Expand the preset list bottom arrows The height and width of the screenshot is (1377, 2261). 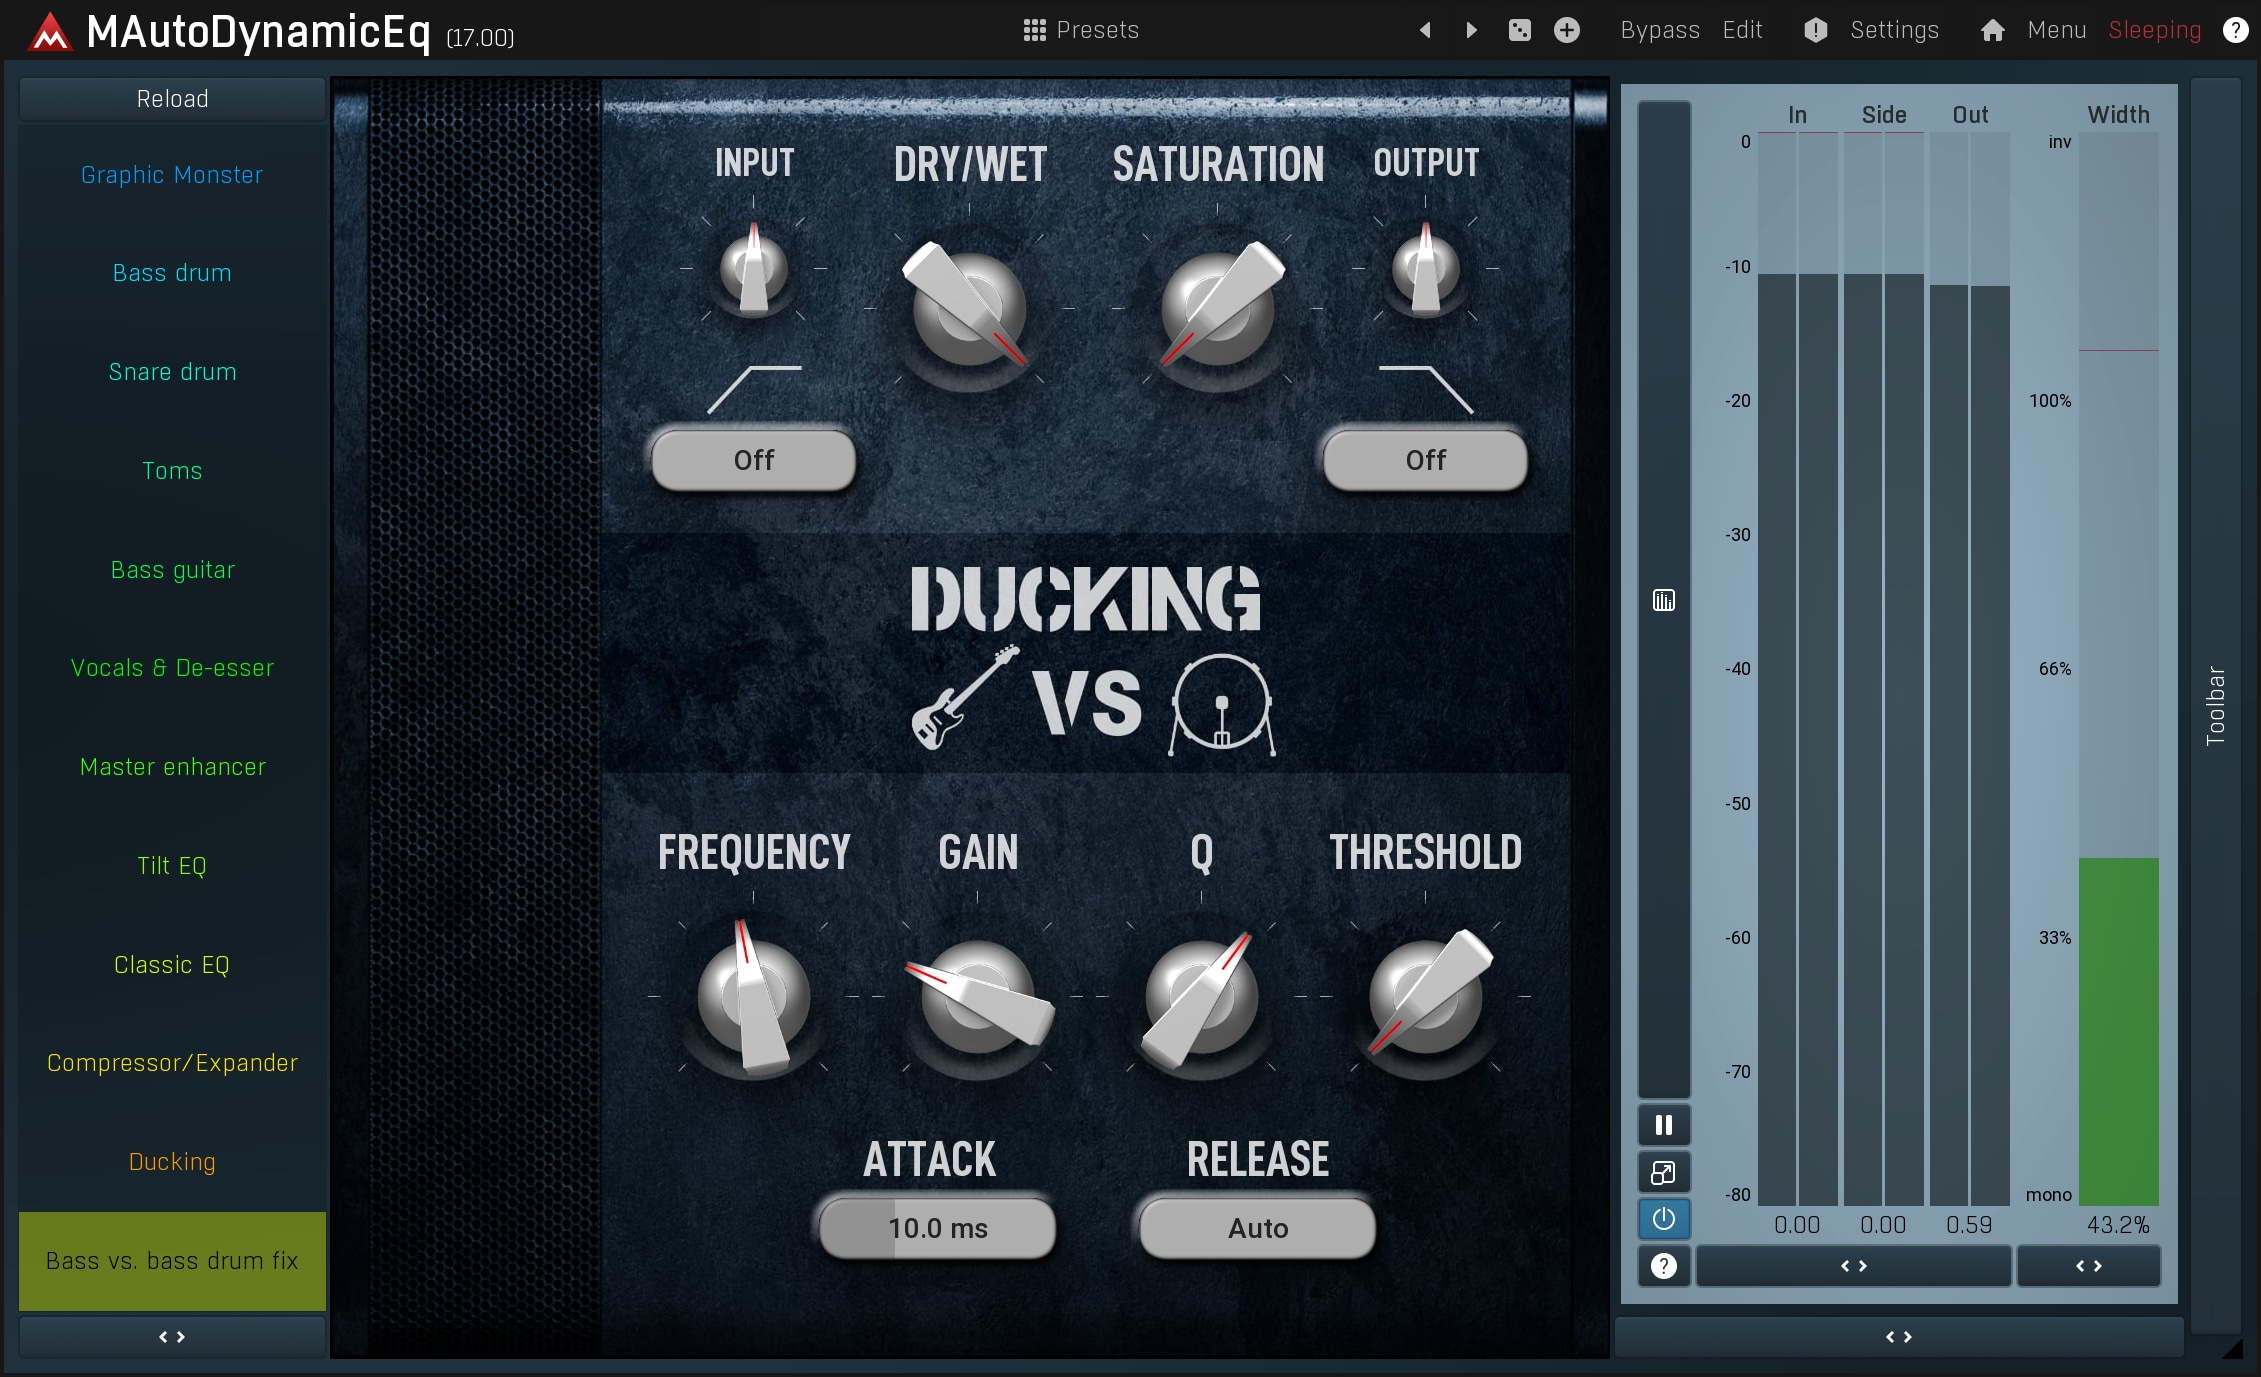(172, 1337)
